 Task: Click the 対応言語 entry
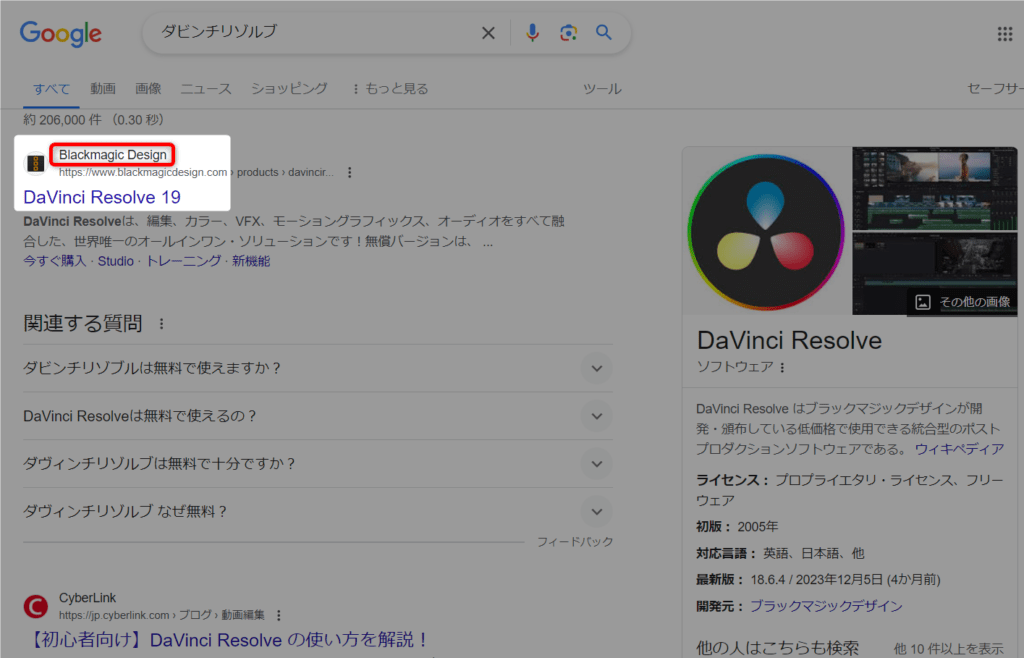coord(780,554)
